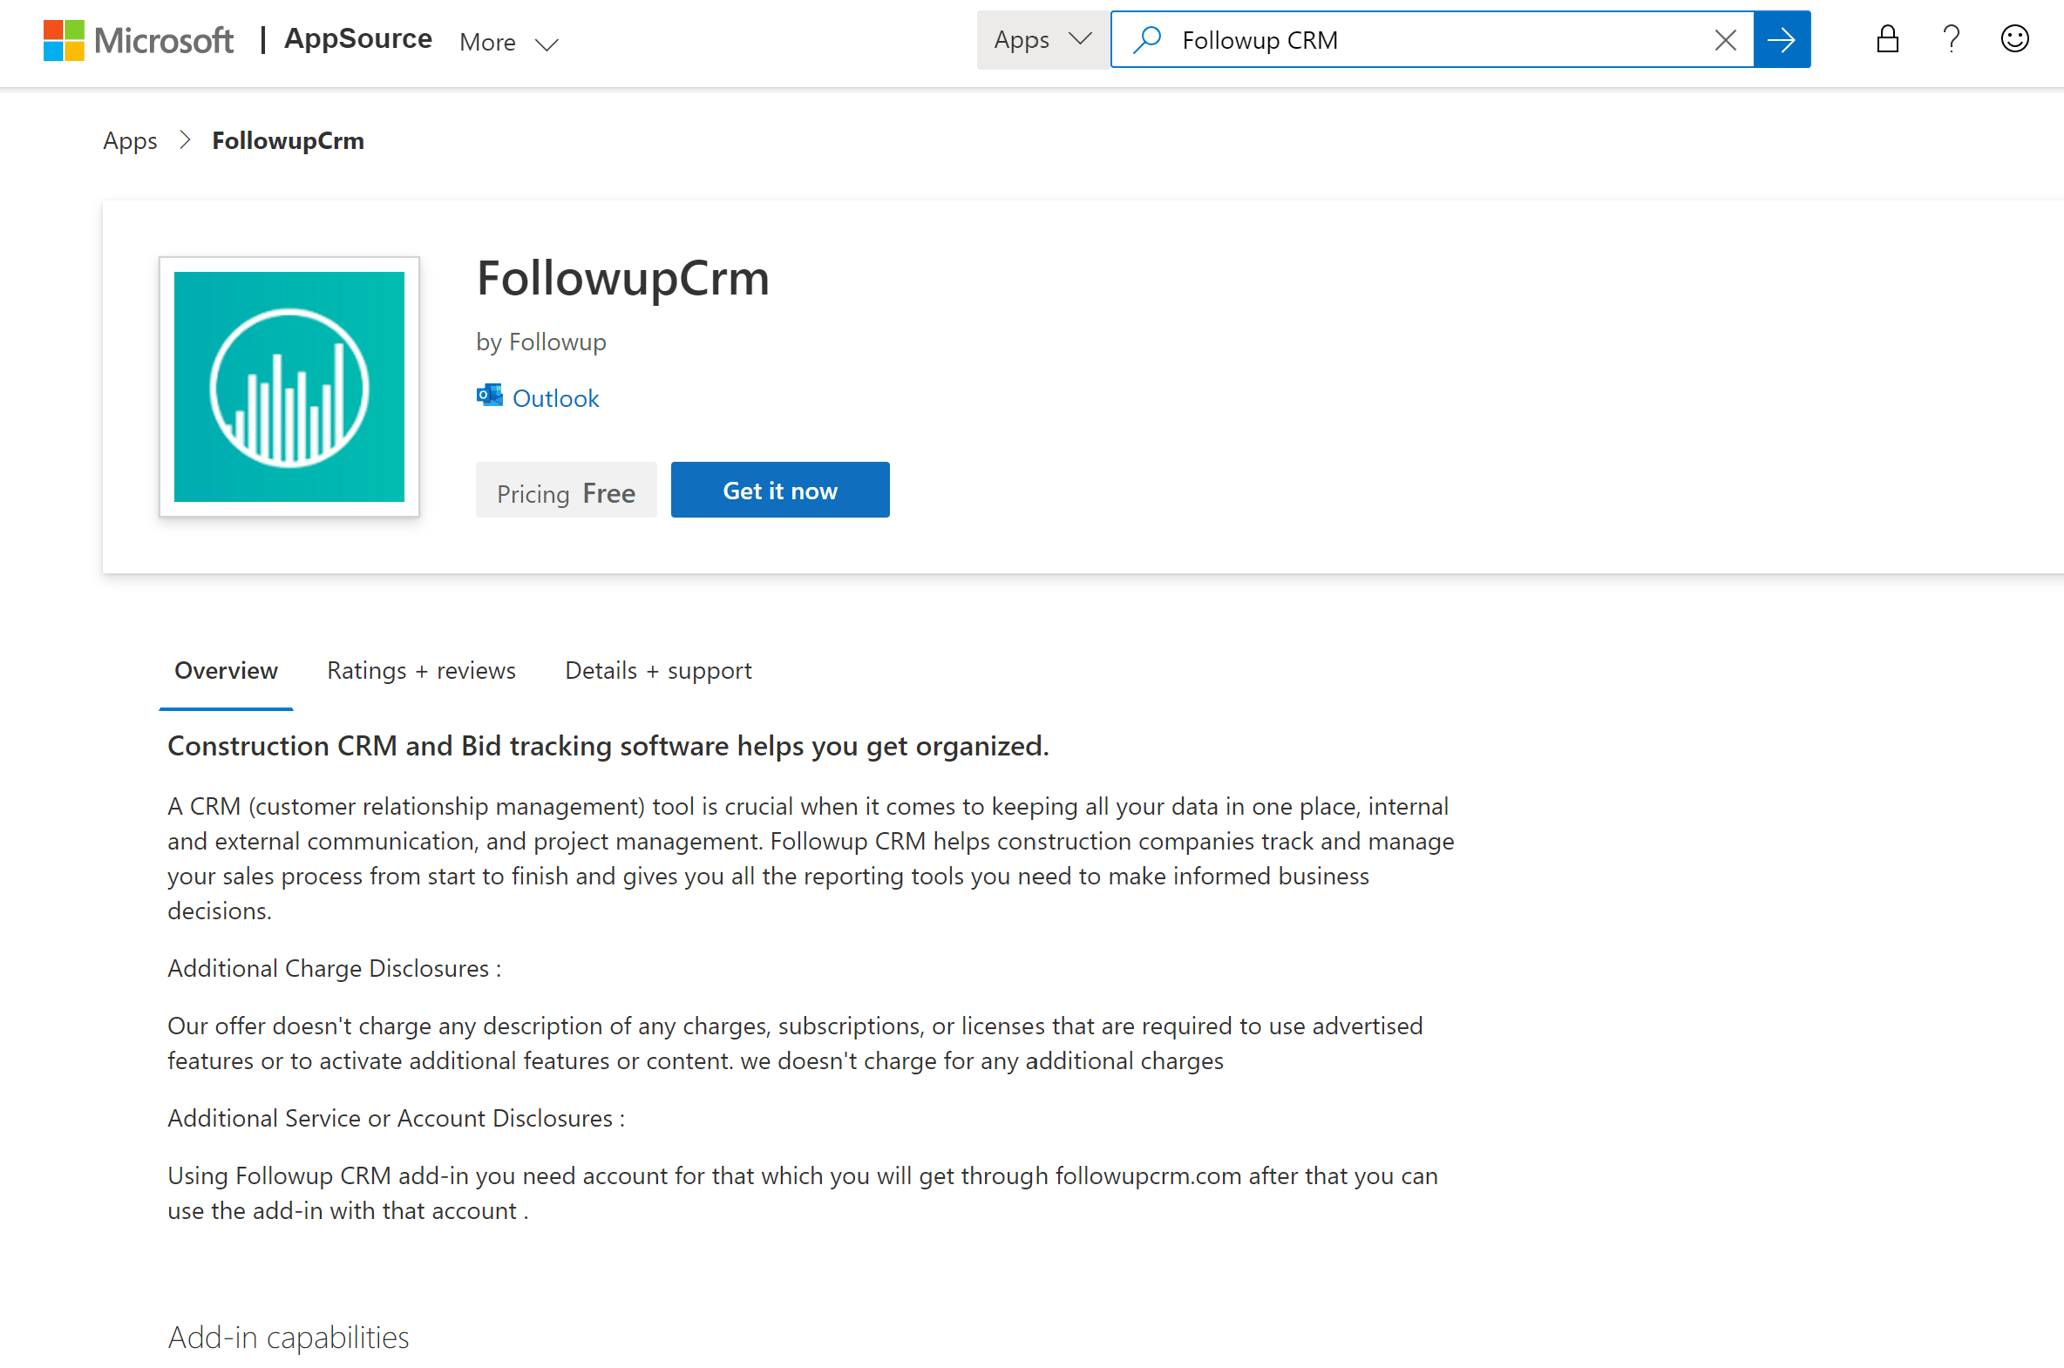Select the Overview tab
This screenshot has height=1368, width=2064.
coord(226,671)
